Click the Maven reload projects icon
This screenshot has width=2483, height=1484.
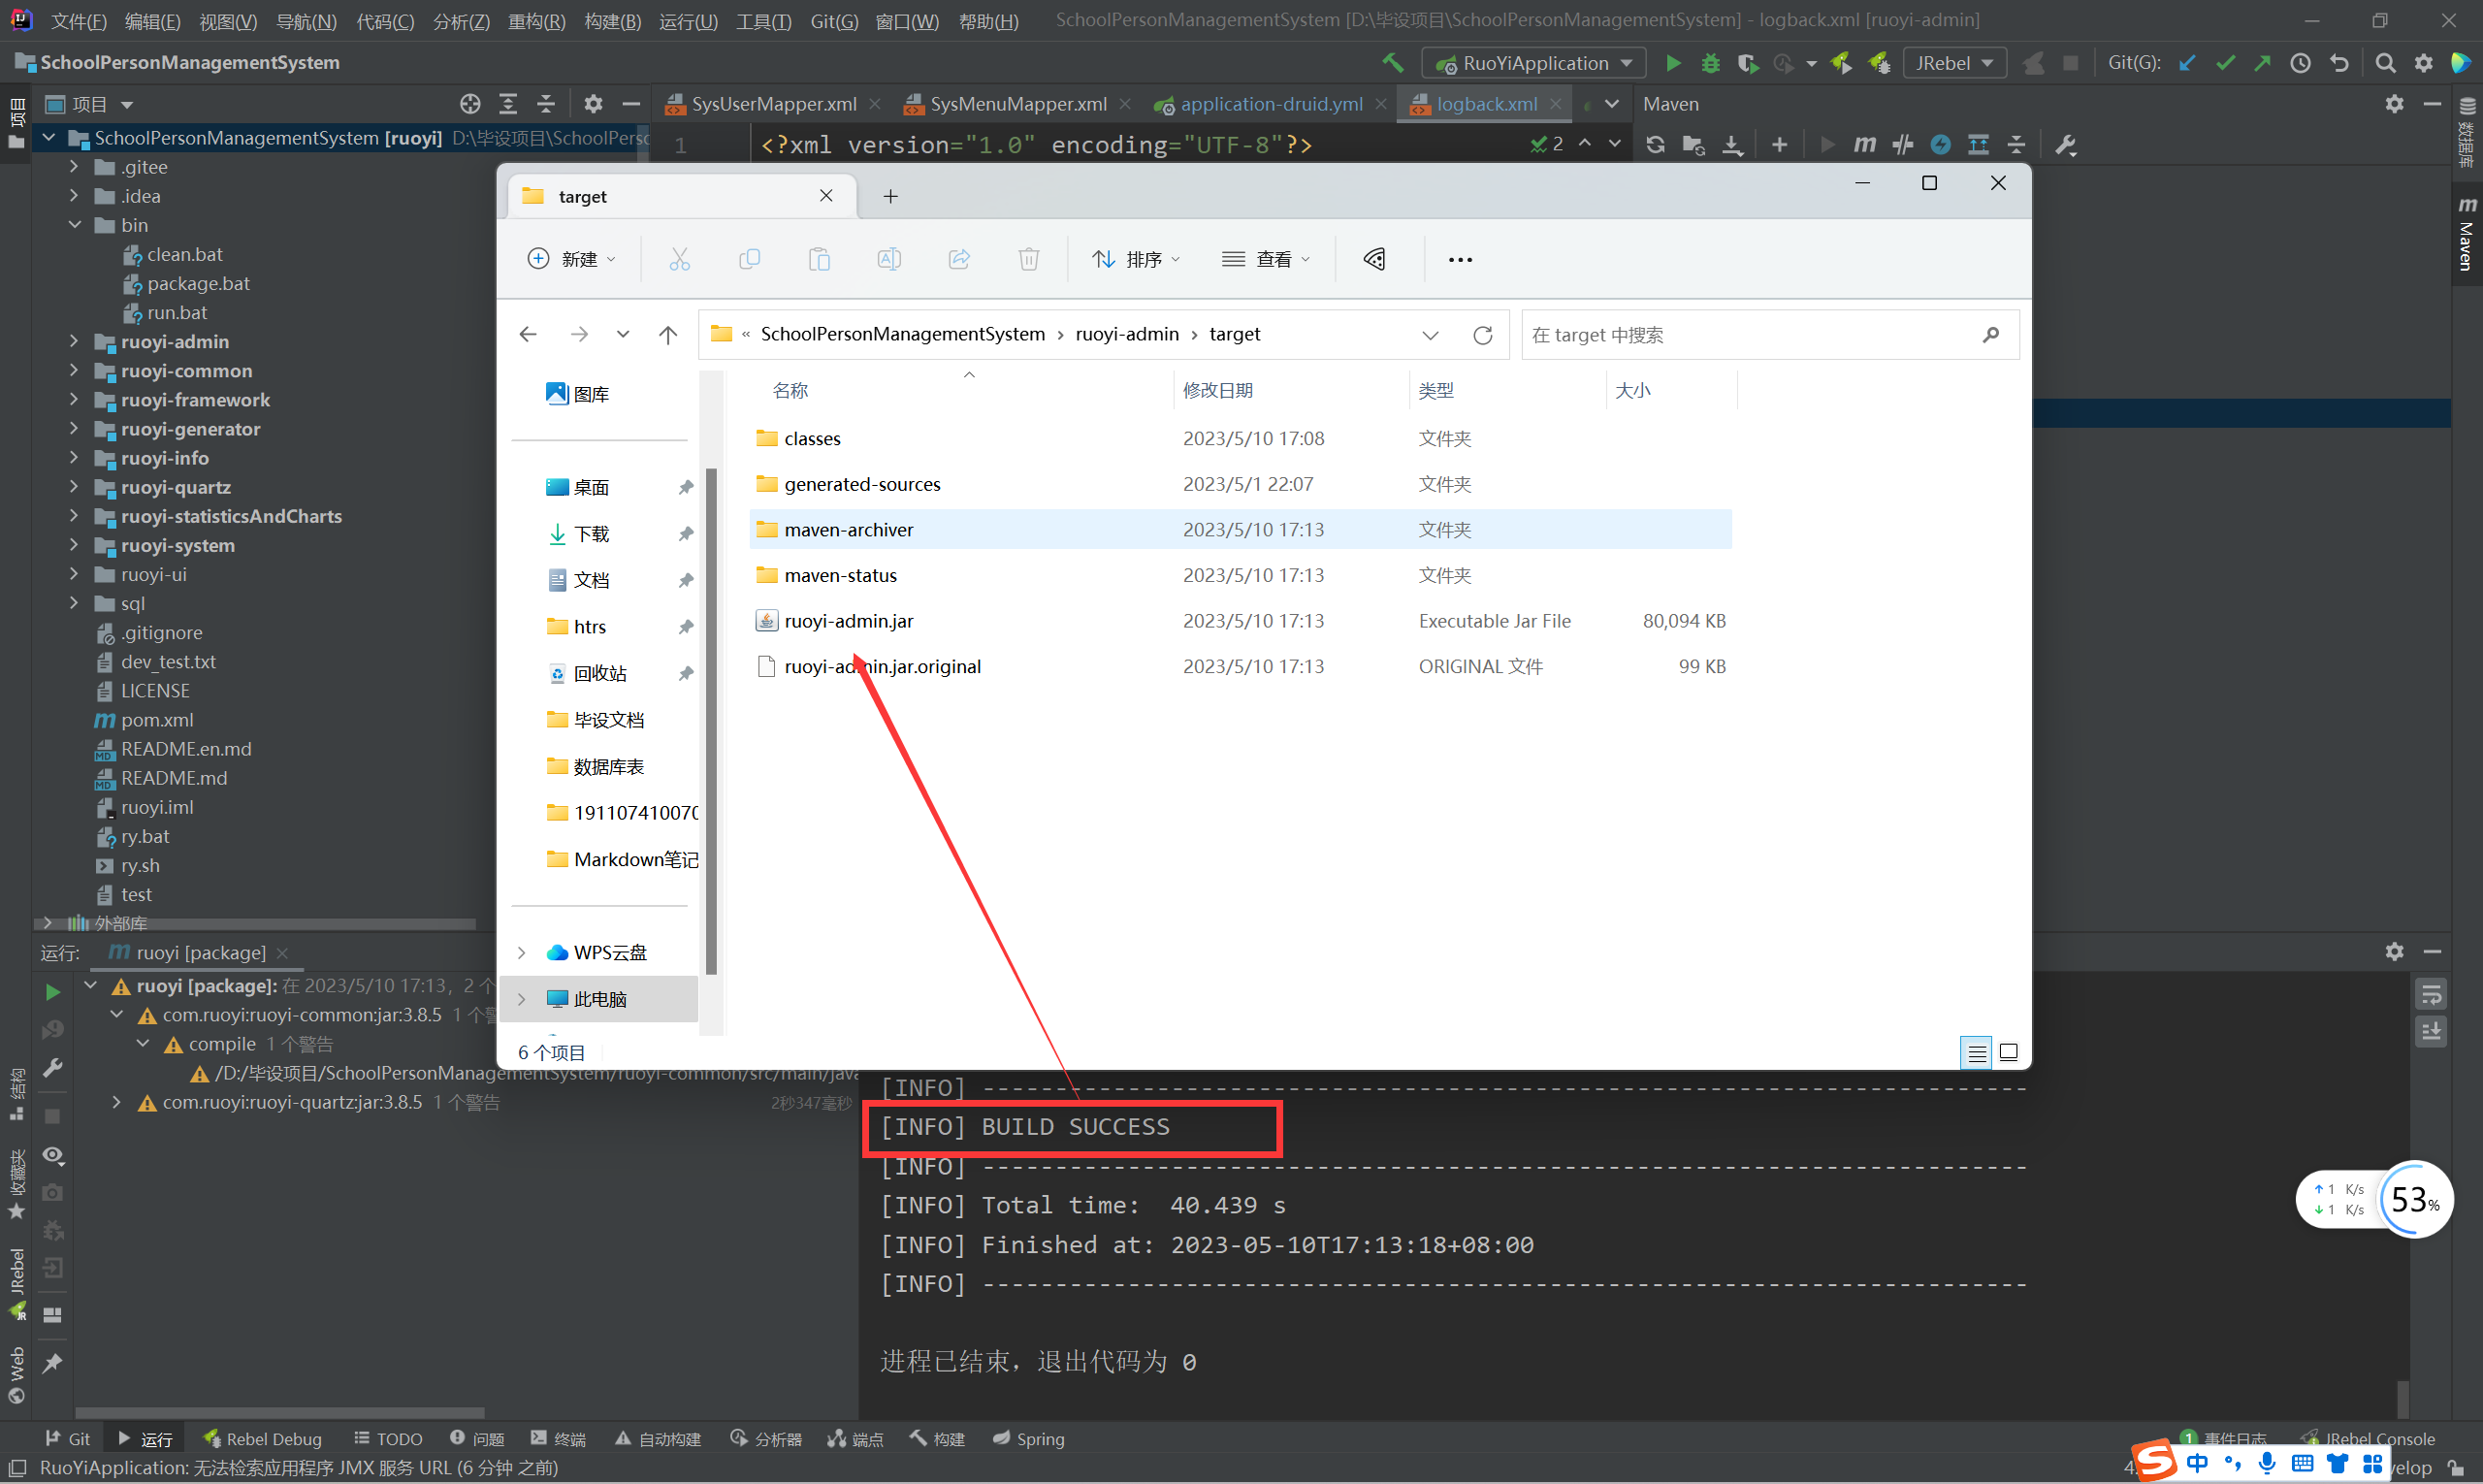pos(1655,145)
